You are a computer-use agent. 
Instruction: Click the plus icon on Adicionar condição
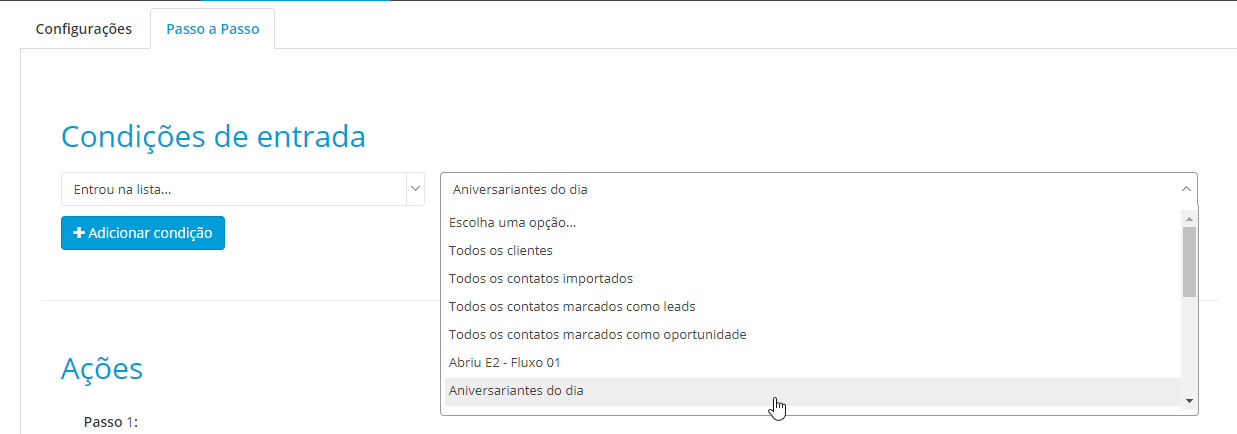(x=79, y=233)
